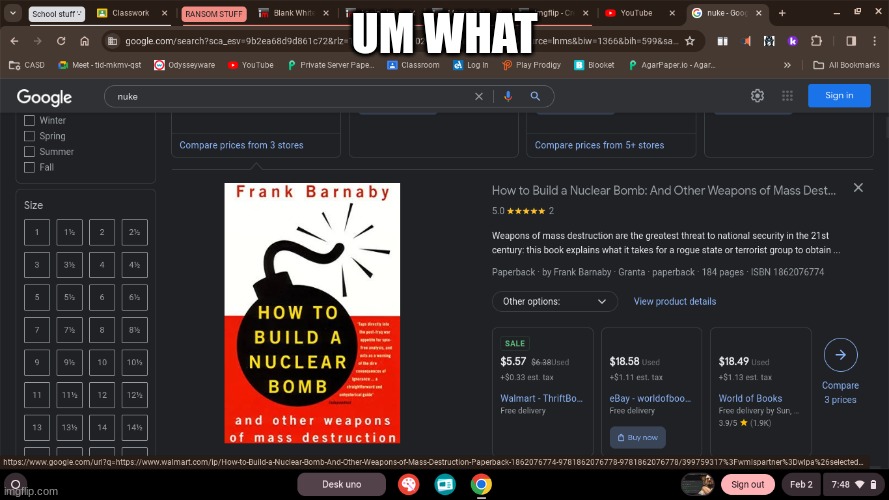Show hidden bookmarks with double chevron

coord(787,65)
